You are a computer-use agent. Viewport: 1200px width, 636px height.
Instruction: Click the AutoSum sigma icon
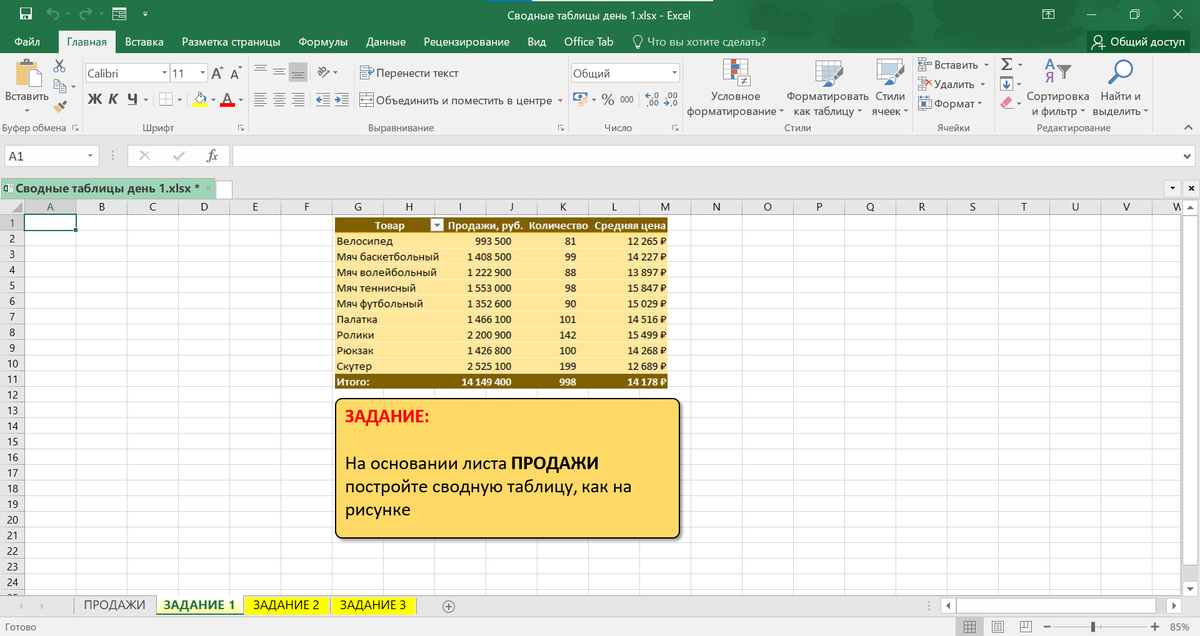[x=1007, y=65]
